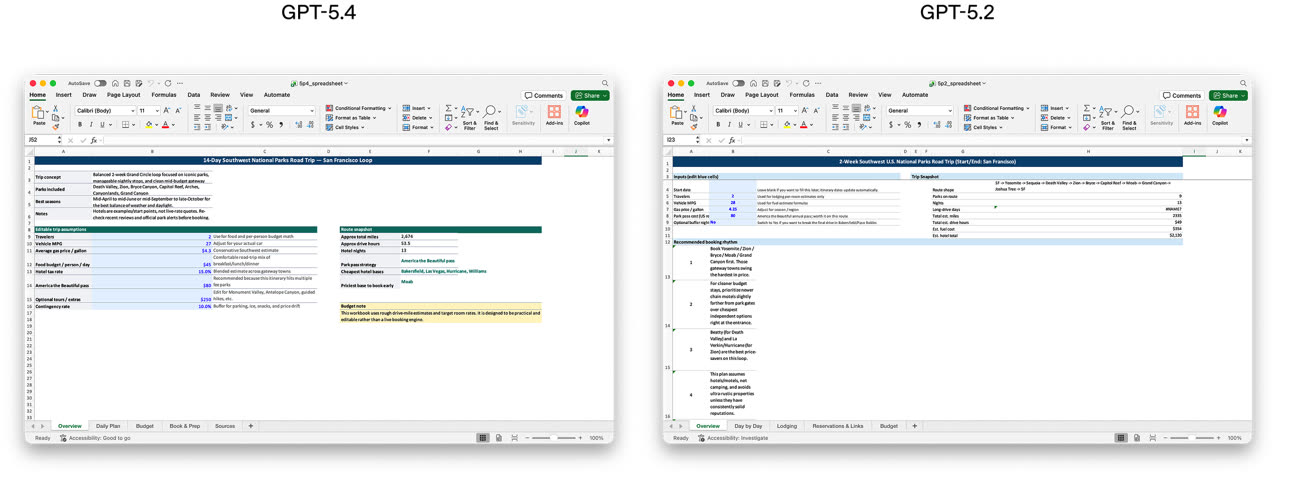
Task: Click AutoSum sigma icon in 5p2_spreadsheet ribbon
Action: (x=1088, y=108)
